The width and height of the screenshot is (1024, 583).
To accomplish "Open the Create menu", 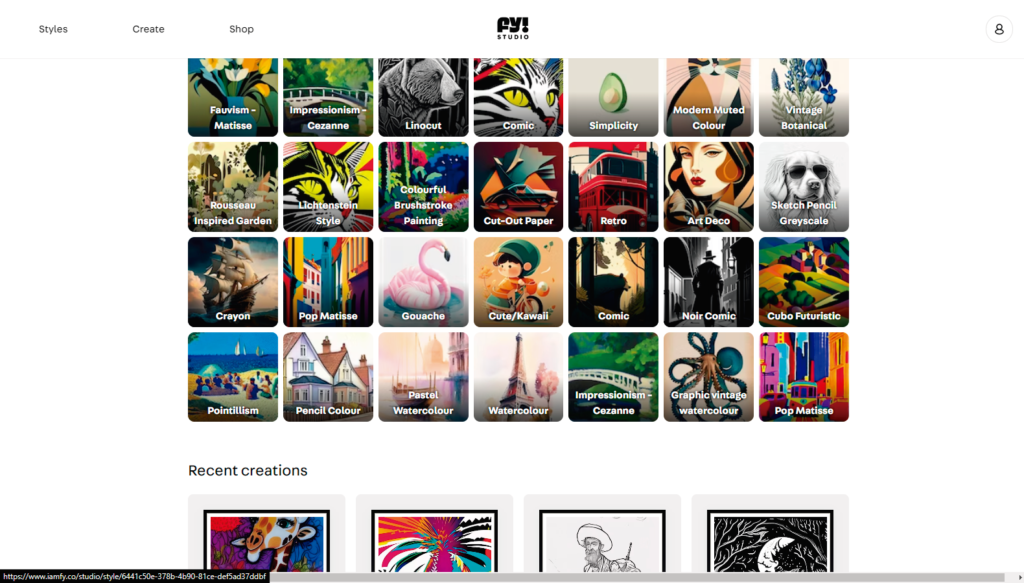I will 148,29.
